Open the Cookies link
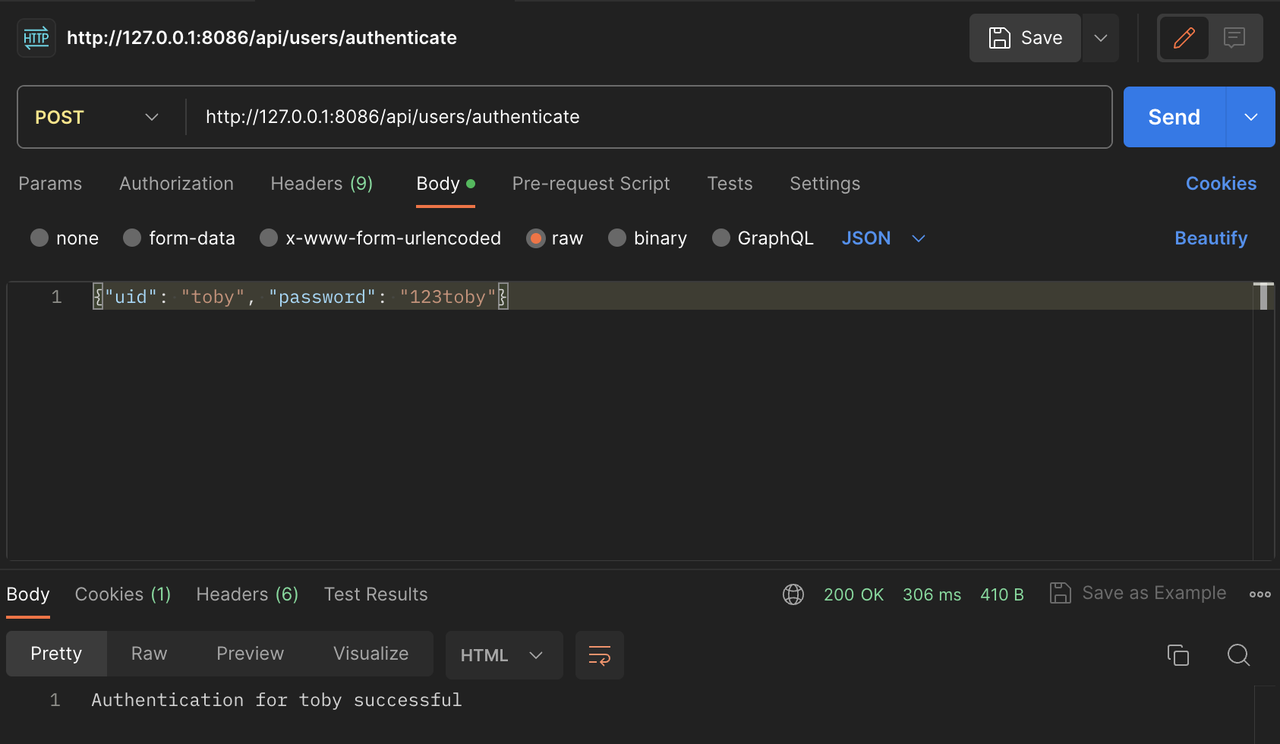Screen dimensions: 1280x744 [x=1221, y=183]
